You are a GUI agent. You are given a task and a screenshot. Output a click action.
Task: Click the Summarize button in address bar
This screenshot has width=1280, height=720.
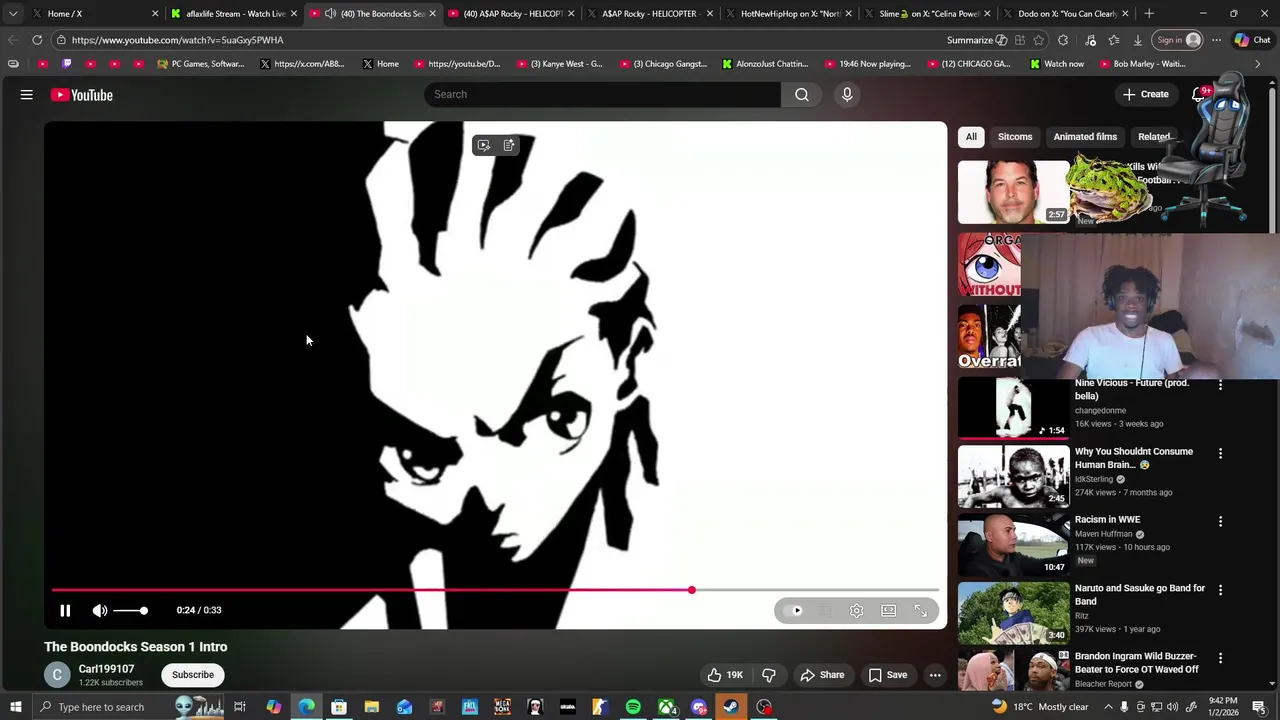977,40
